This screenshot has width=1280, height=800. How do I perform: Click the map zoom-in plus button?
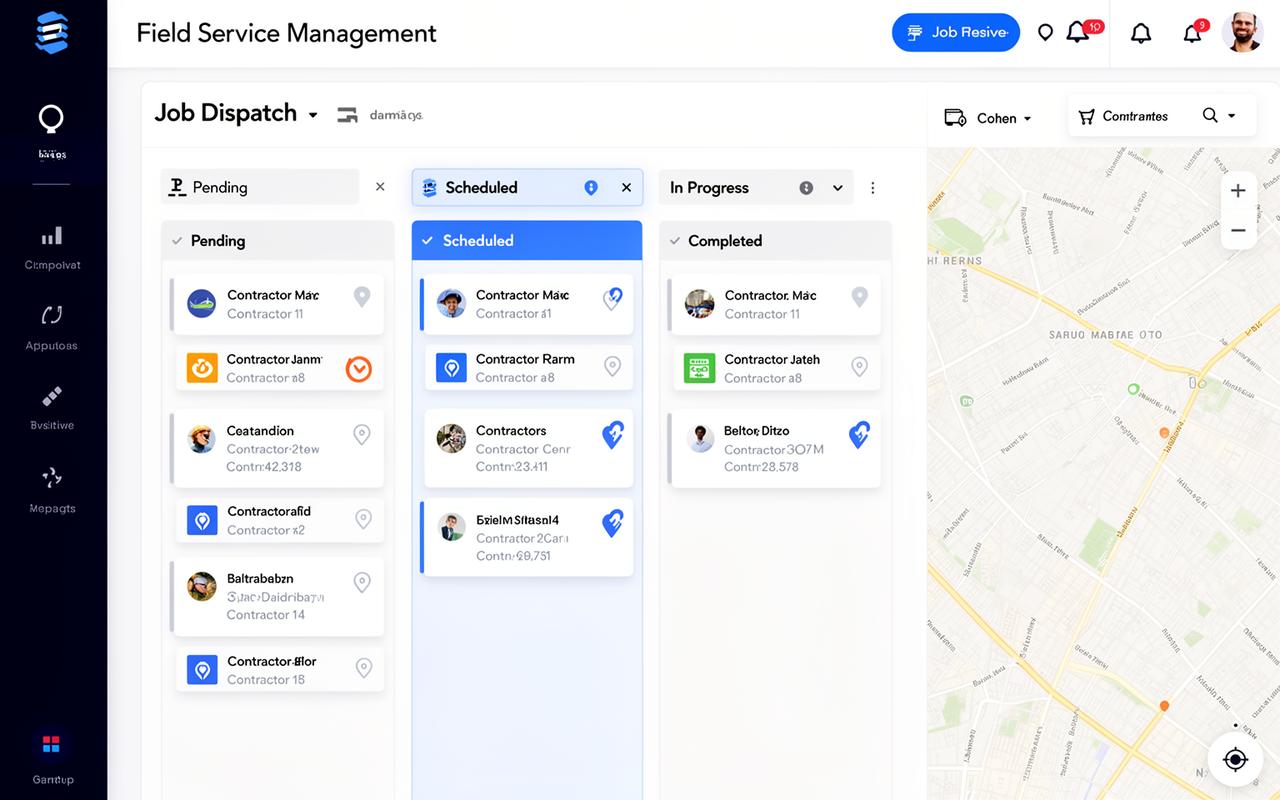coord(1238,191)
